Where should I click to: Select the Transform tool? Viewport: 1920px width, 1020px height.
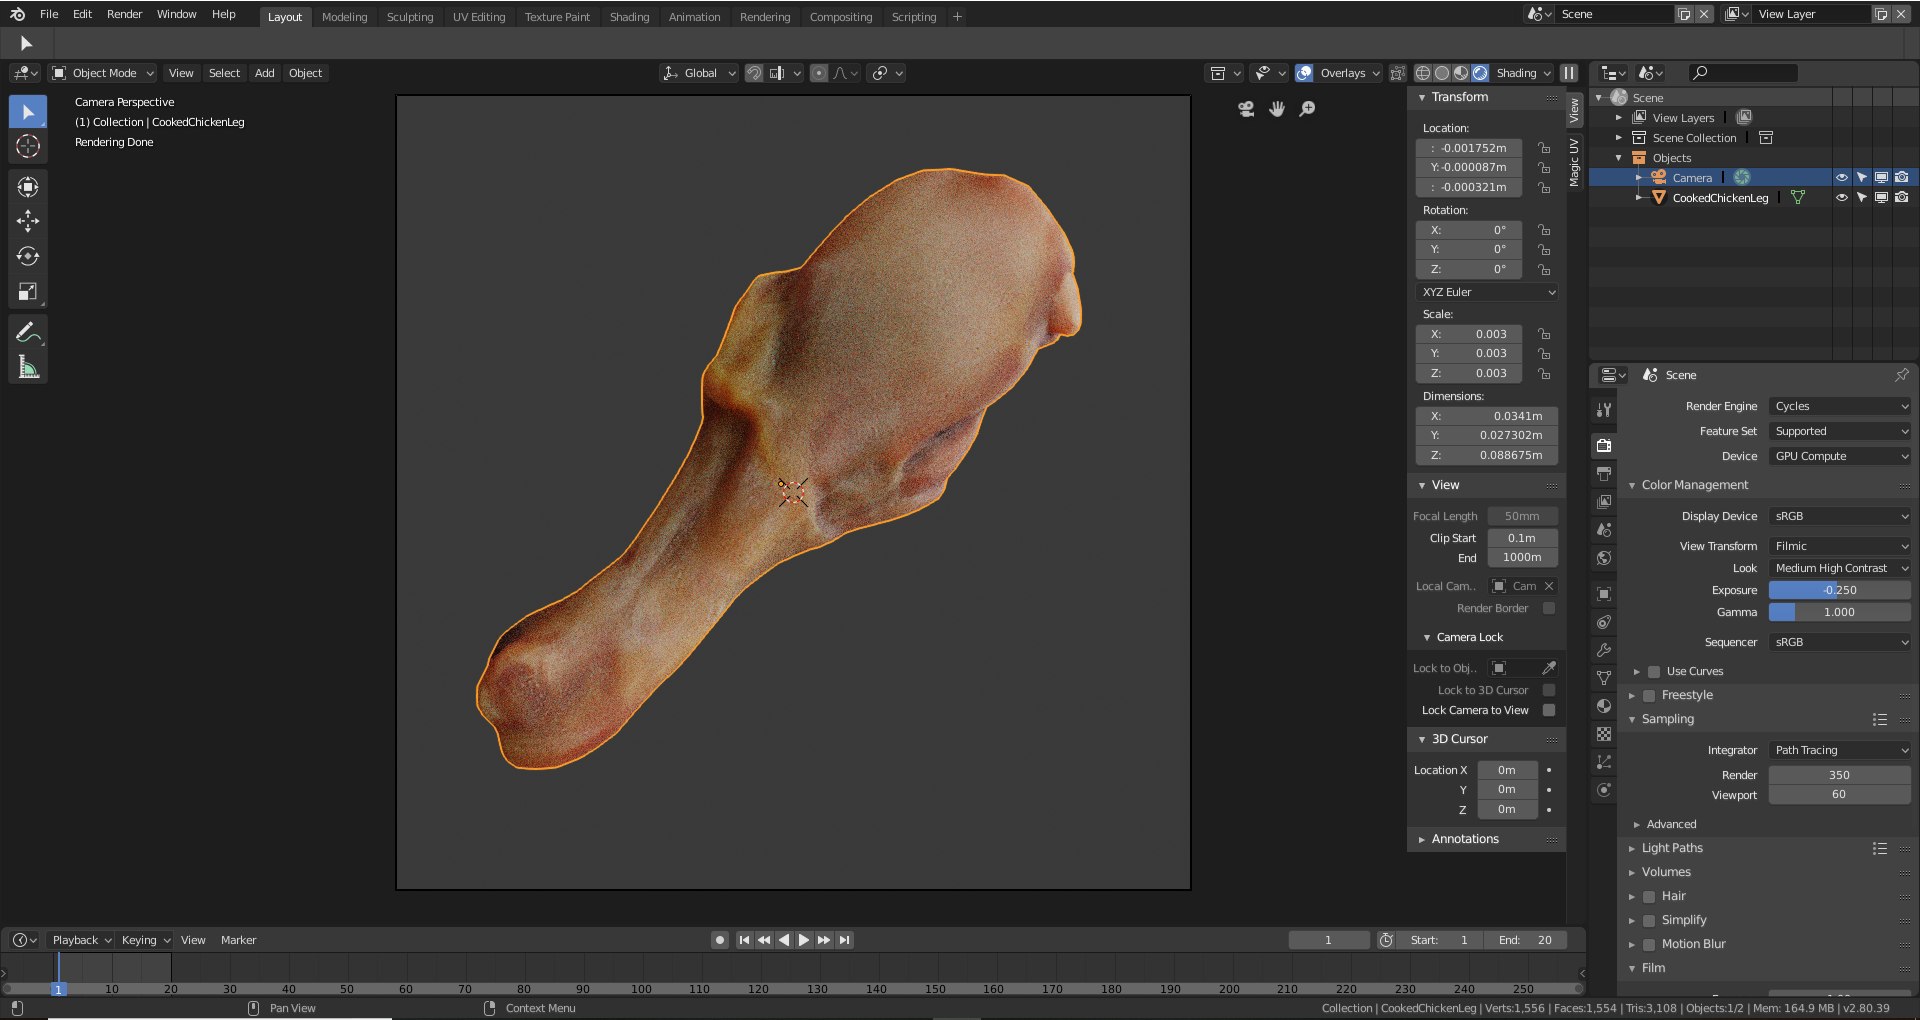click(x=28, y=186)
